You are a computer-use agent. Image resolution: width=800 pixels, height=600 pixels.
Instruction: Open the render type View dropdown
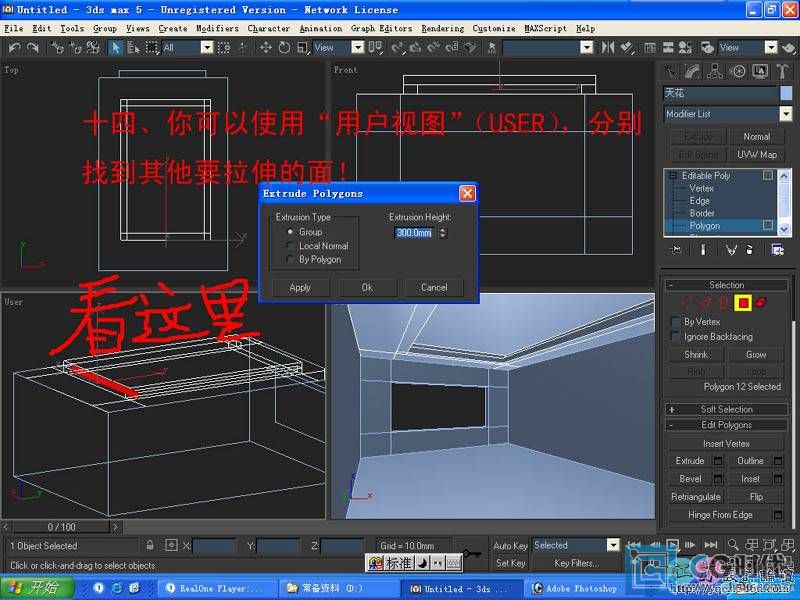(x=771, y=48)
